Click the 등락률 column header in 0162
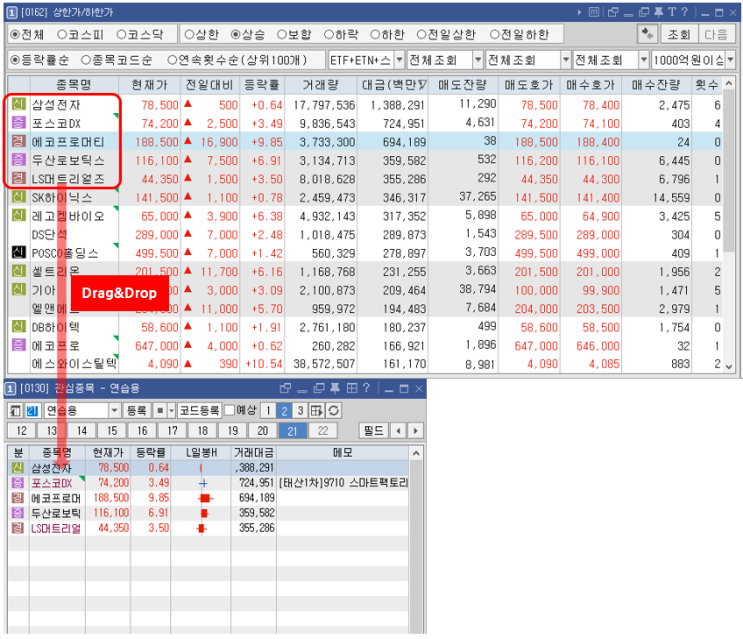743x639 pixels. [x=262, y=85]
